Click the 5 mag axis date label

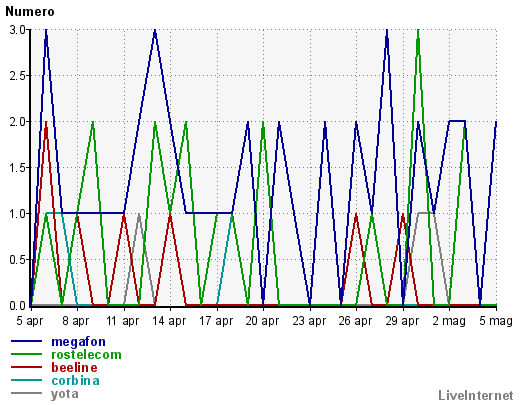pos(496,321)
